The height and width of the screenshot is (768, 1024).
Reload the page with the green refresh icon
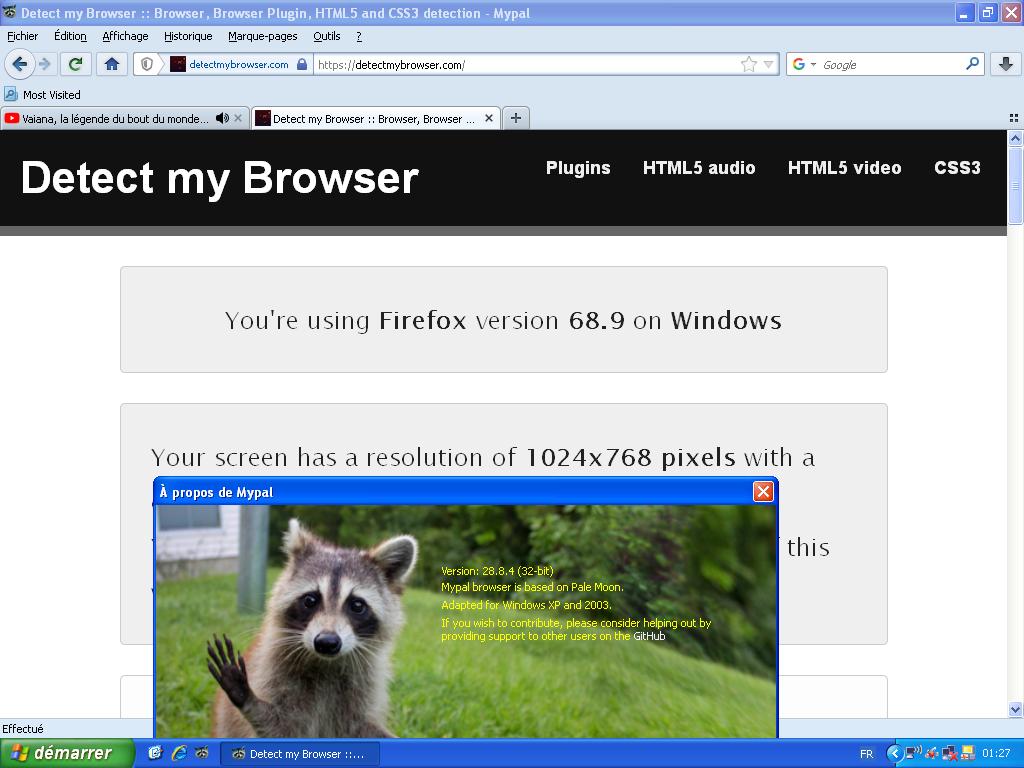coord(76,64)
